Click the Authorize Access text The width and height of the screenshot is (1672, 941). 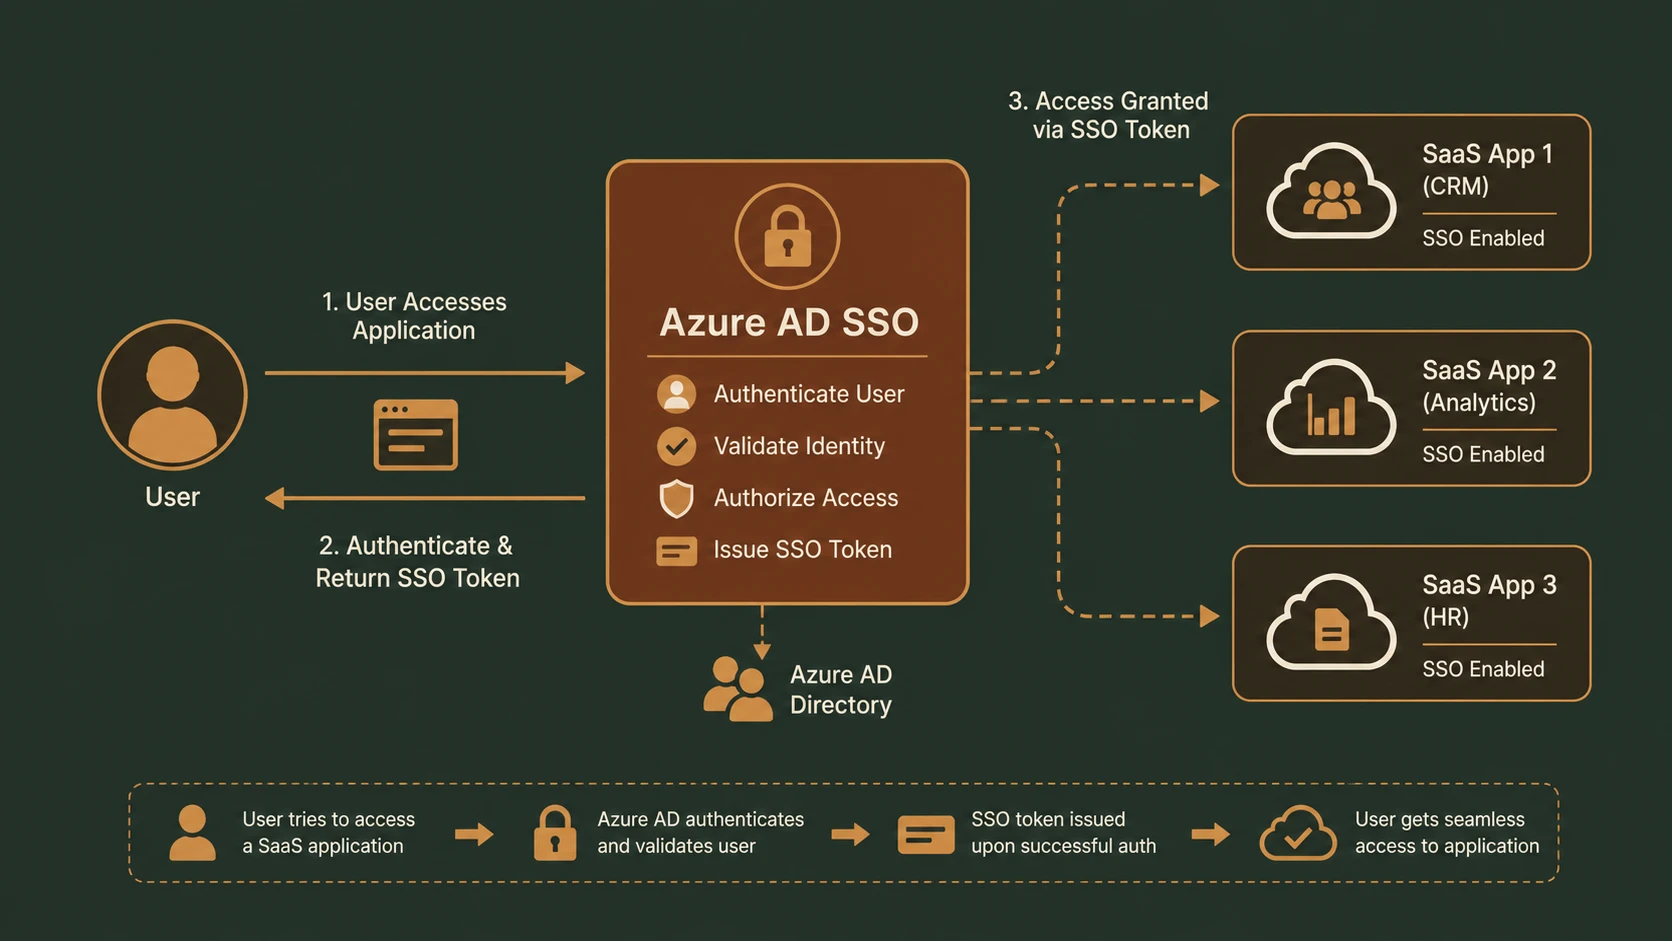806,498
